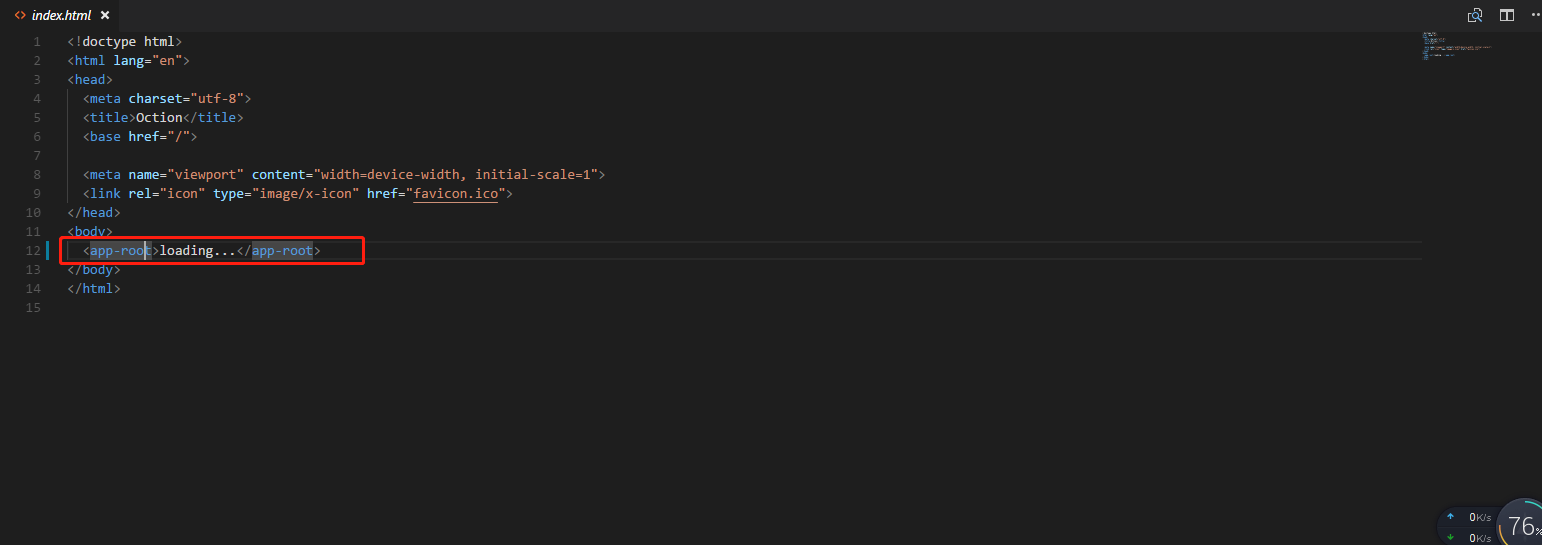Click the "Oction" title text

click(159, 118)
